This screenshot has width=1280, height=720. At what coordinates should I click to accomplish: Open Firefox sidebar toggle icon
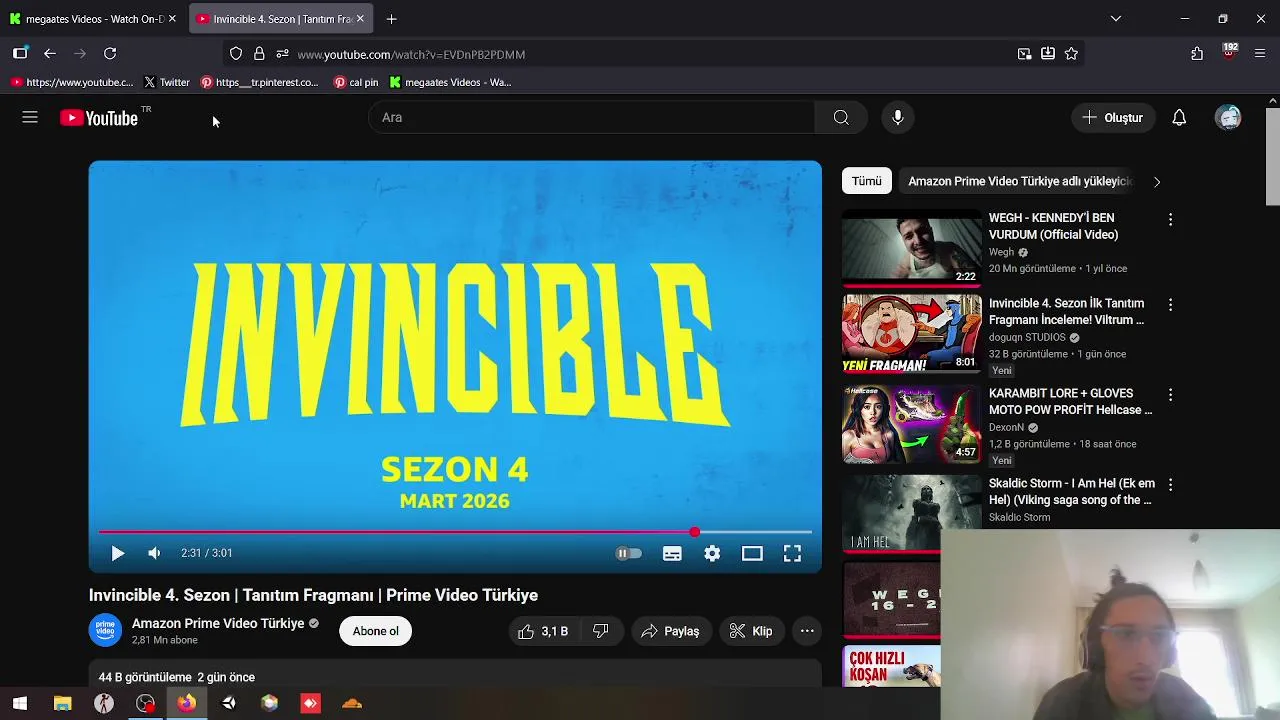pyautogui.click(x=20, y=54)
